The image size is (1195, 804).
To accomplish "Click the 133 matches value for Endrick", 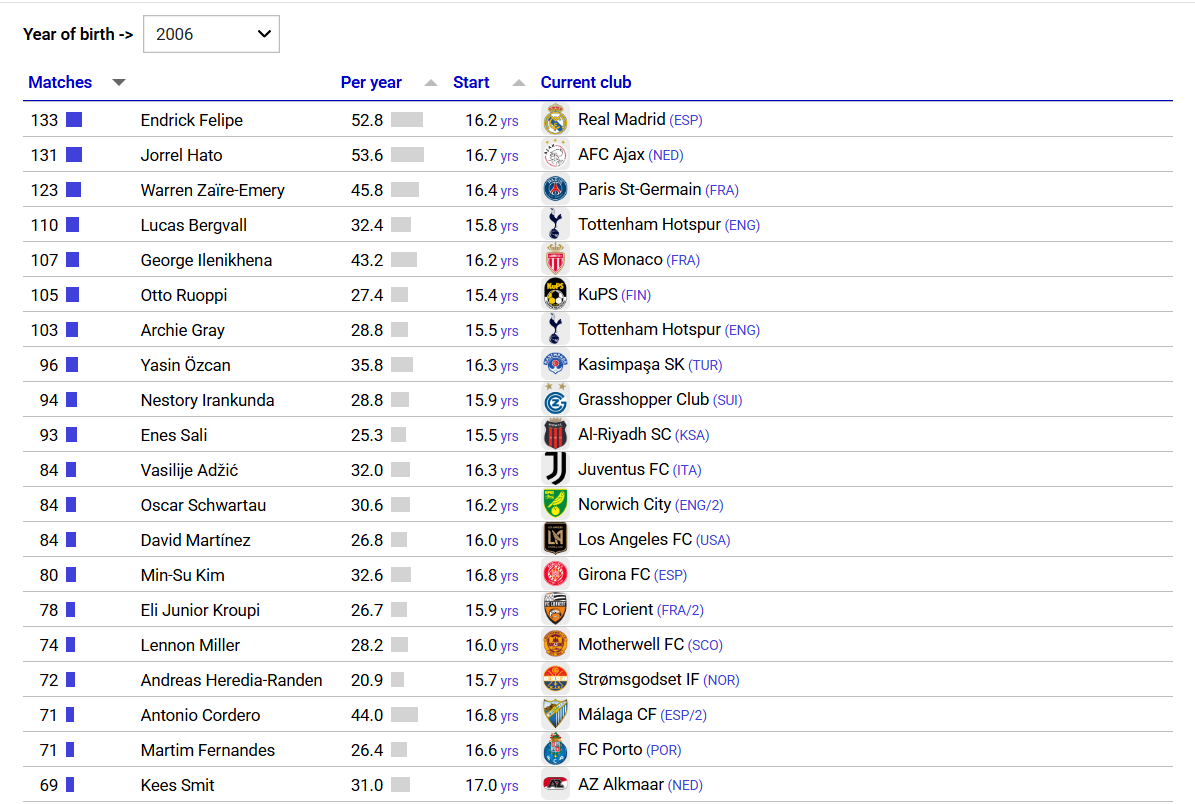I will [x=44, y=120].
